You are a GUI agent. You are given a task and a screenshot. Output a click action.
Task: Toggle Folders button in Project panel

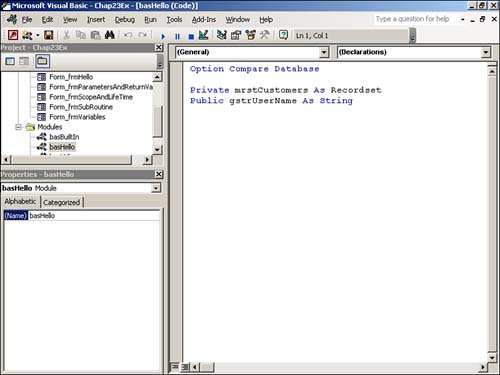tap(42, 61)
